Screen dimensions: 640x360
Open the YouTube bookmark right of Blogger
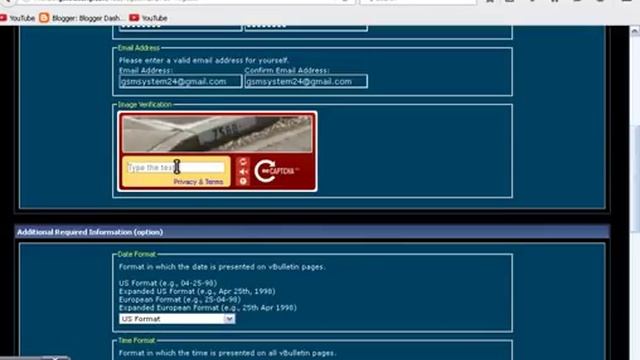(x=149, y=18)
